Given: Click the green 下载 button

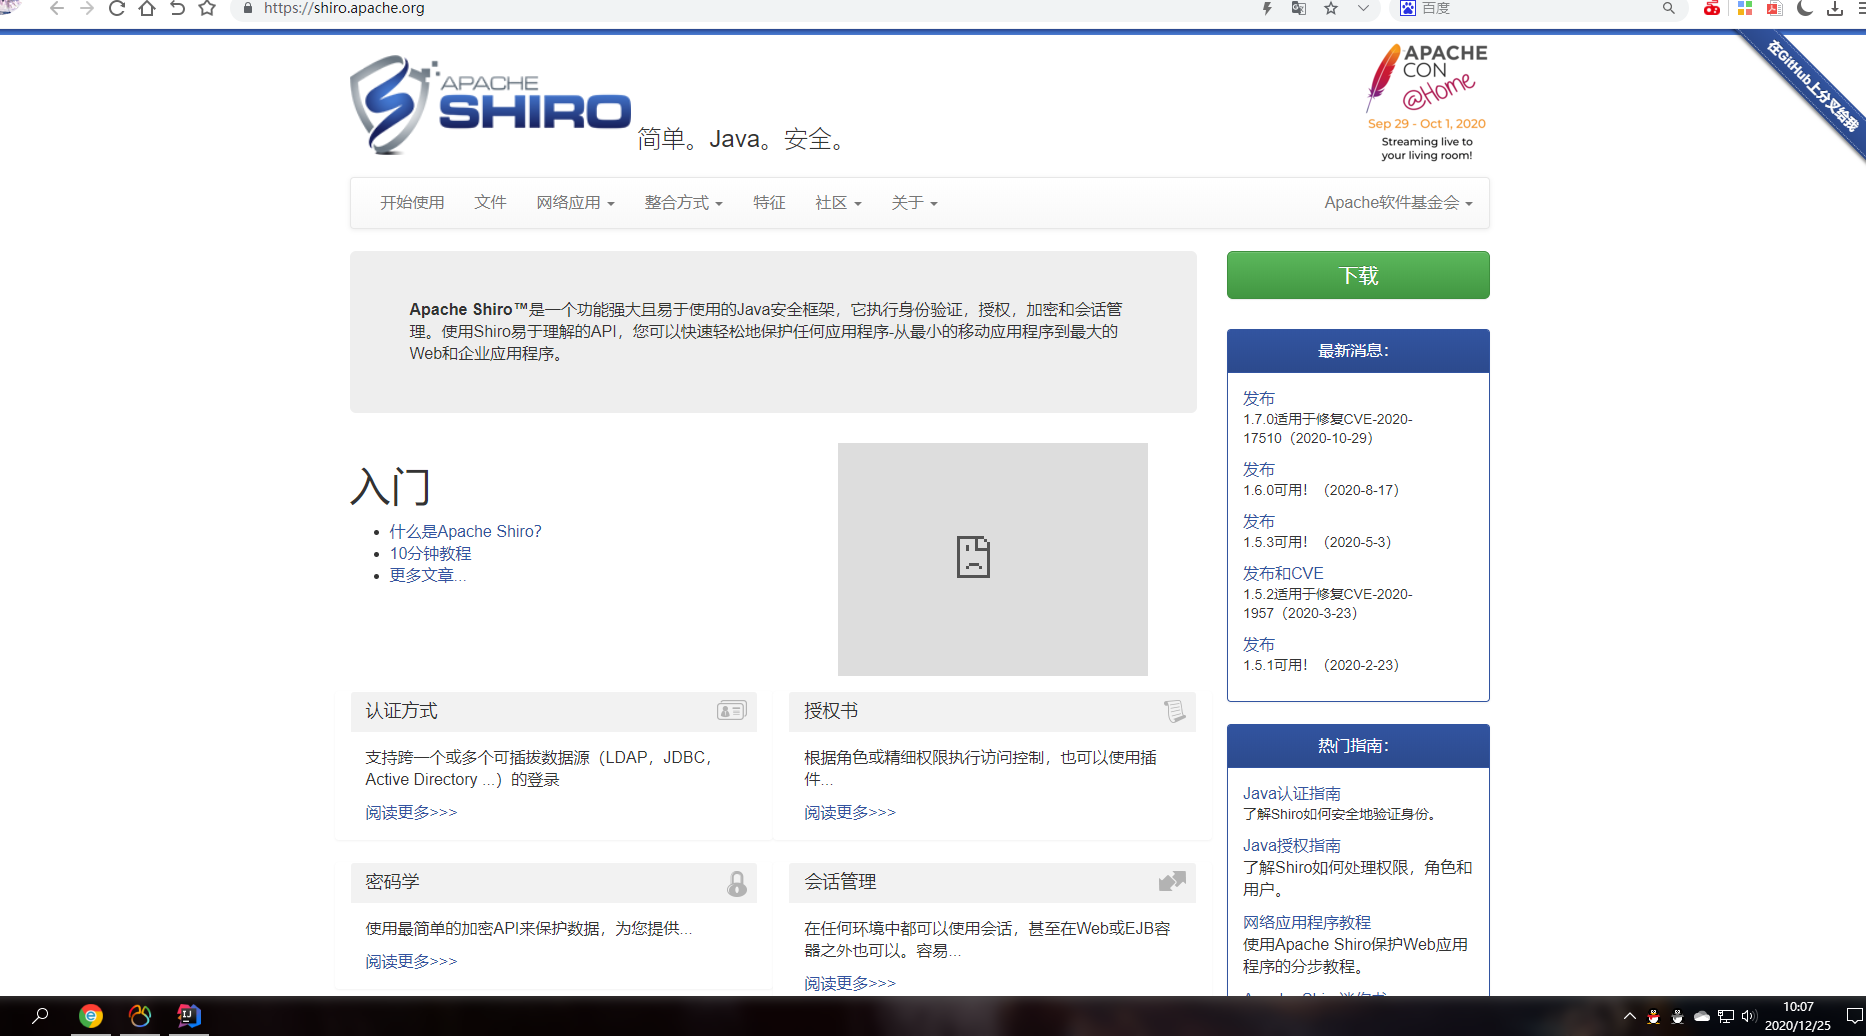Looking at the screenshot, I should point(1357,274).
